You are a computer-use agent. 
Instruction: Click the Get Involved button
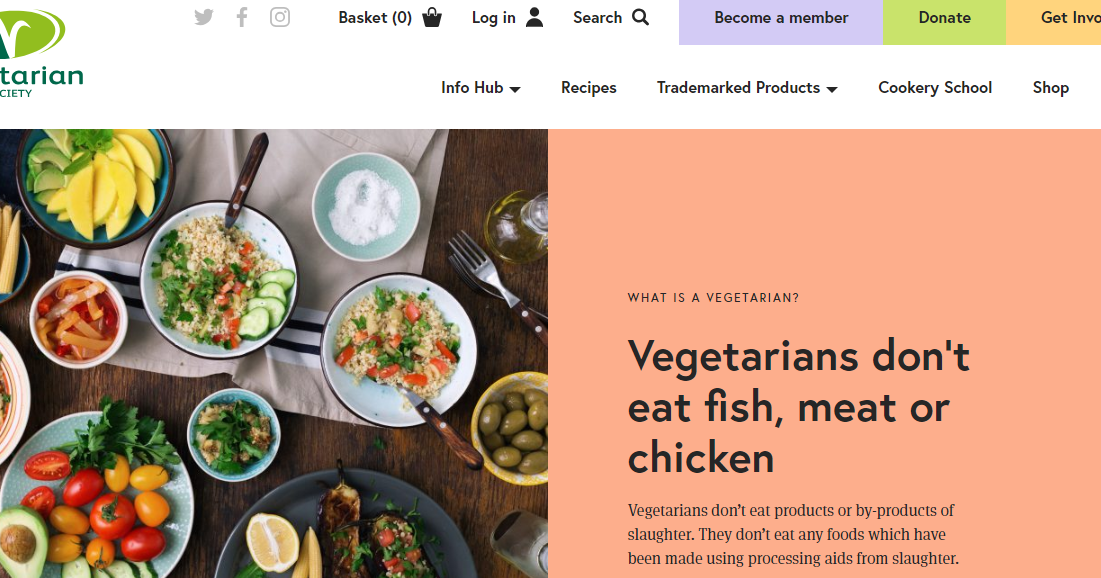[1072, 17]
